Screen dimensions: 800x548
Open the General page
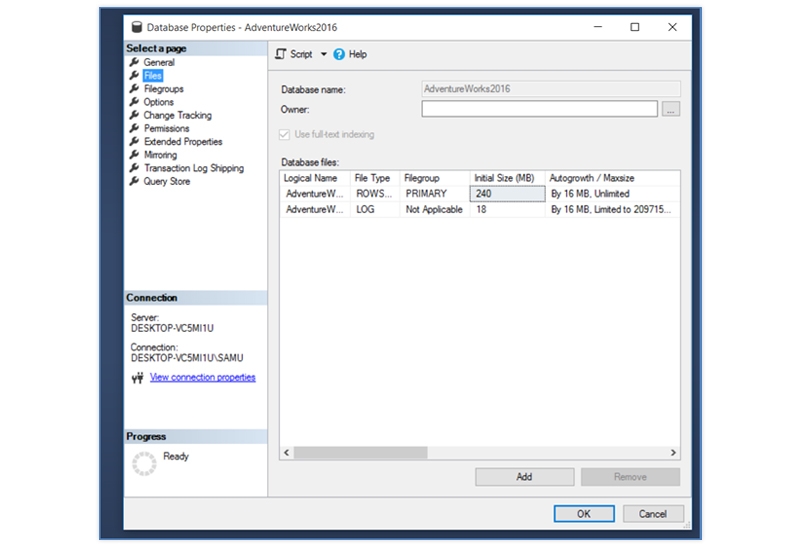[x=159, y=62]
